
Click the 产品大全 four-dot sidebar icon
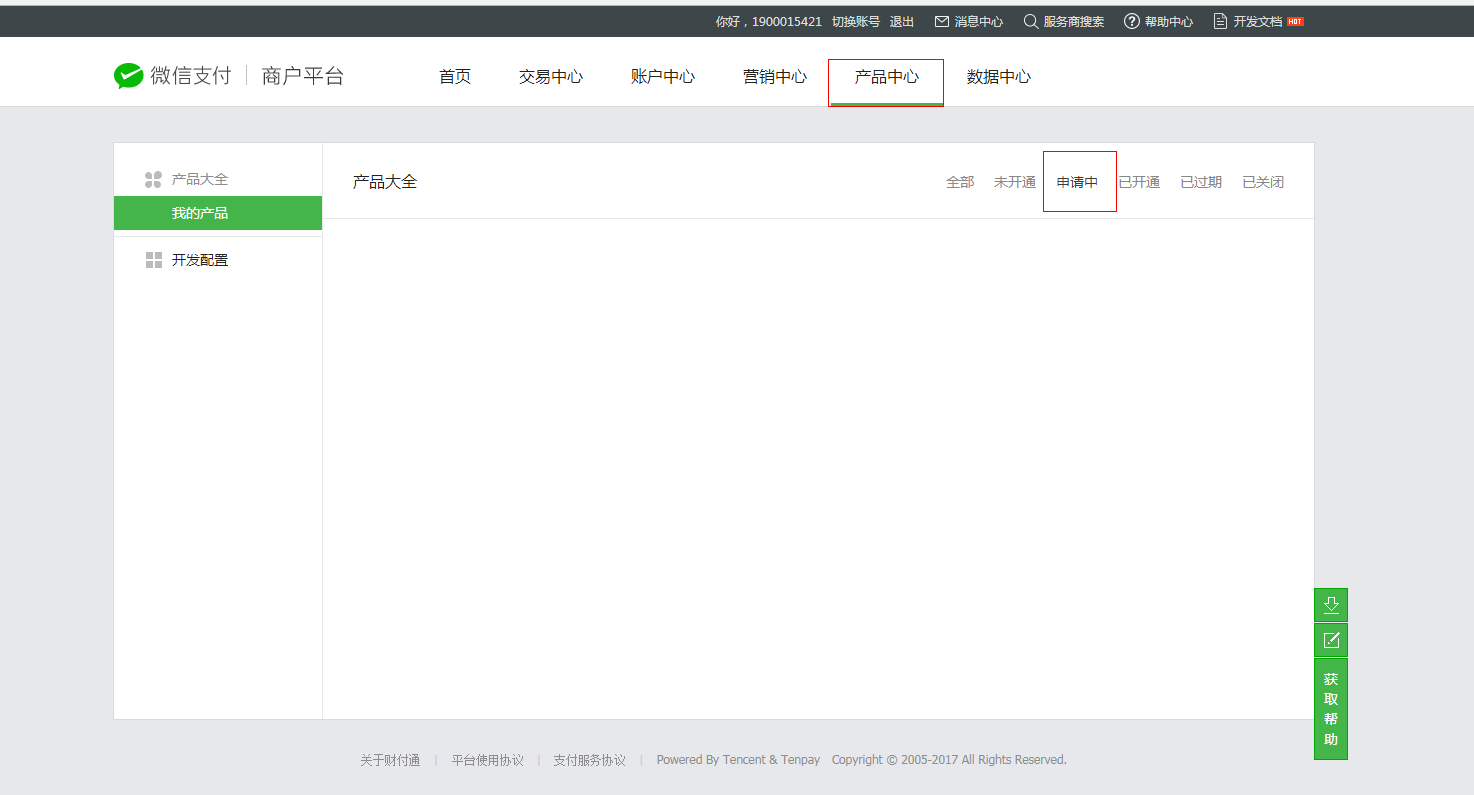[x=153, y=180]
